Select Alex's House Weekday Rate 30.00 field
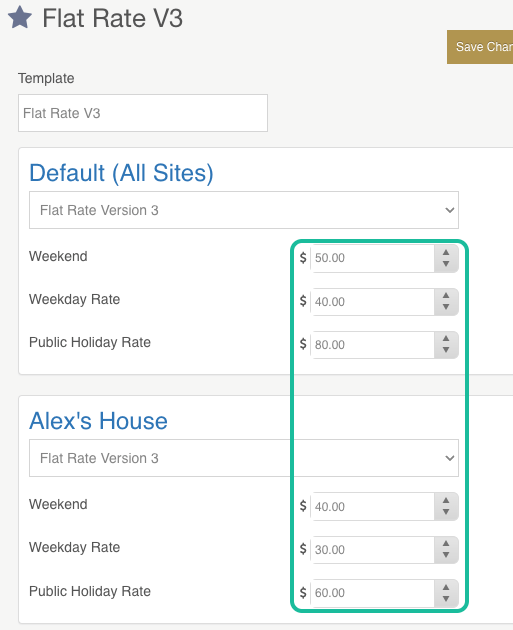513x630 pixels. pos(373,550)
